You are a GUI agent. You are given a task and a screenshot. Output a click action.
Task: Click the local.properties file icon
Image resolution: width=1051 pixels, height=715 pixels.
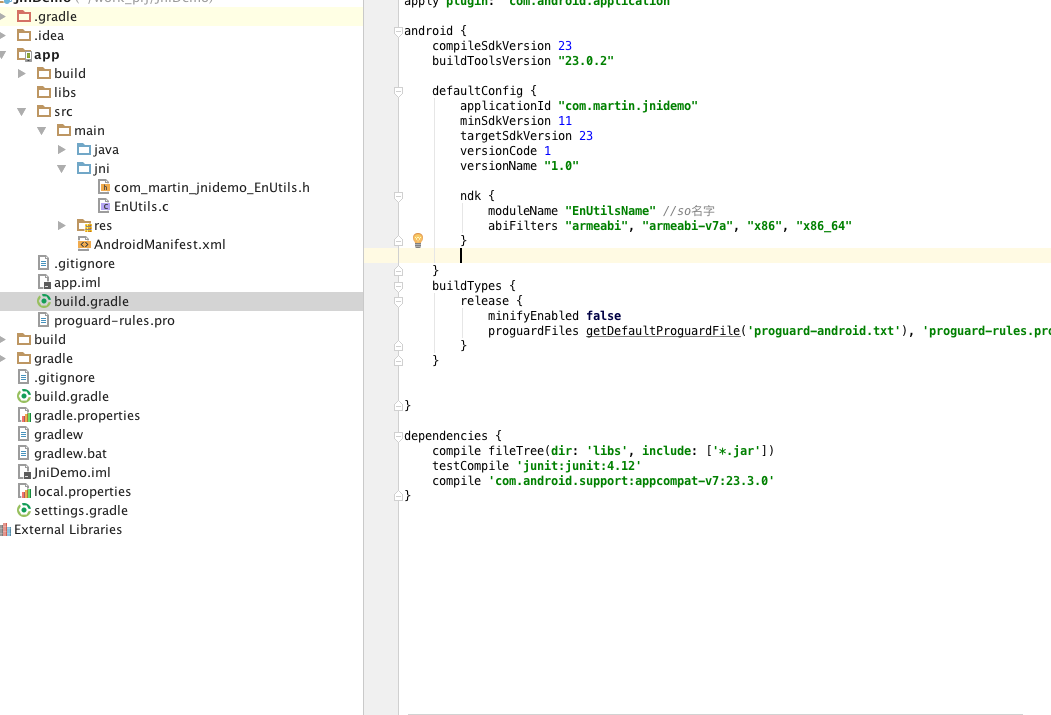coord(24,491)
